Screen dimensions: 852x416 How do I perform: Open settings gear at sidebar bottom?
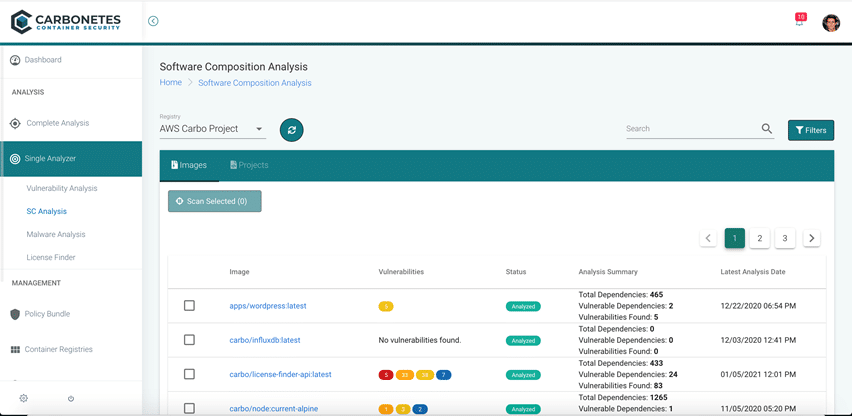tap(24, 398)
